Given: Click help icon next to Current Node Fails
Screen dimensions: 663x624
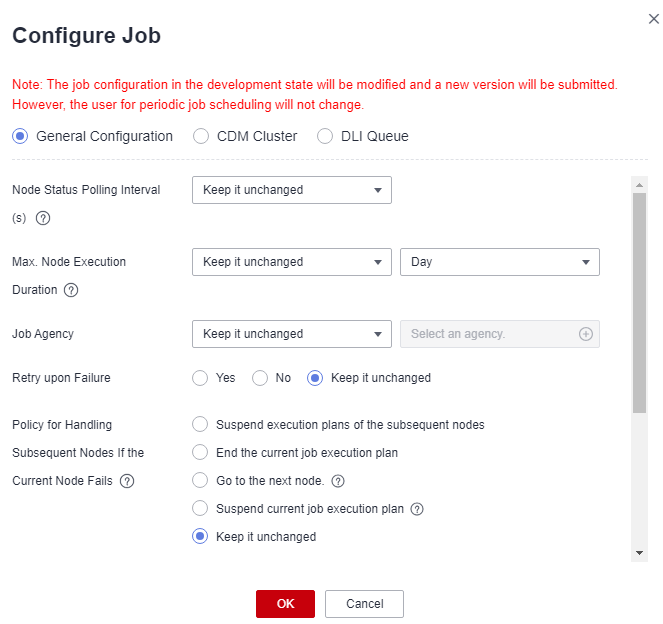Looking at the screenshot, I should [127, 481].
